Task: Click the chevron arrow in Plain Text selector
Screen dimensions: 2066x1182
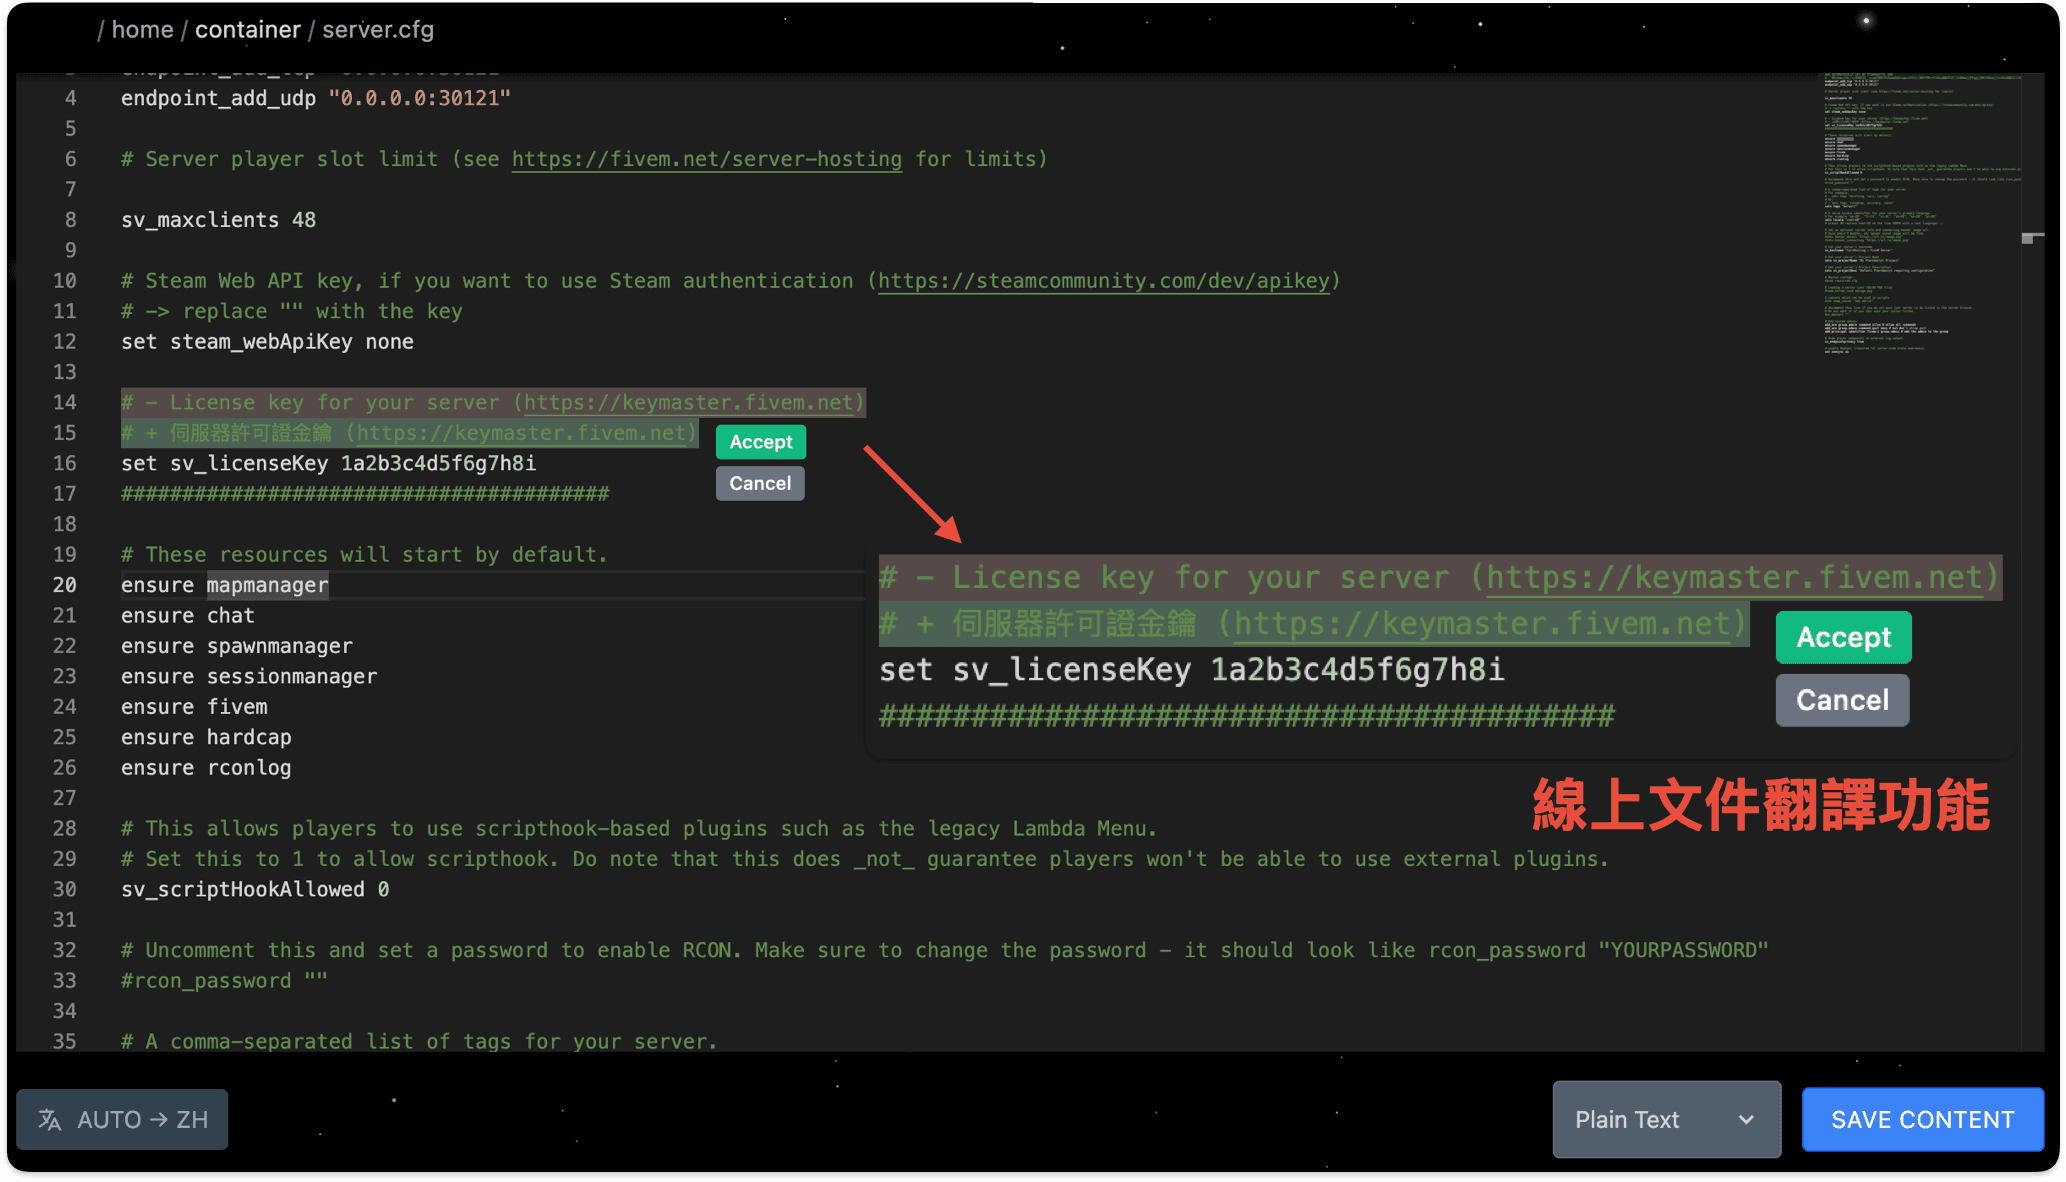Action: (1746, 1119)
